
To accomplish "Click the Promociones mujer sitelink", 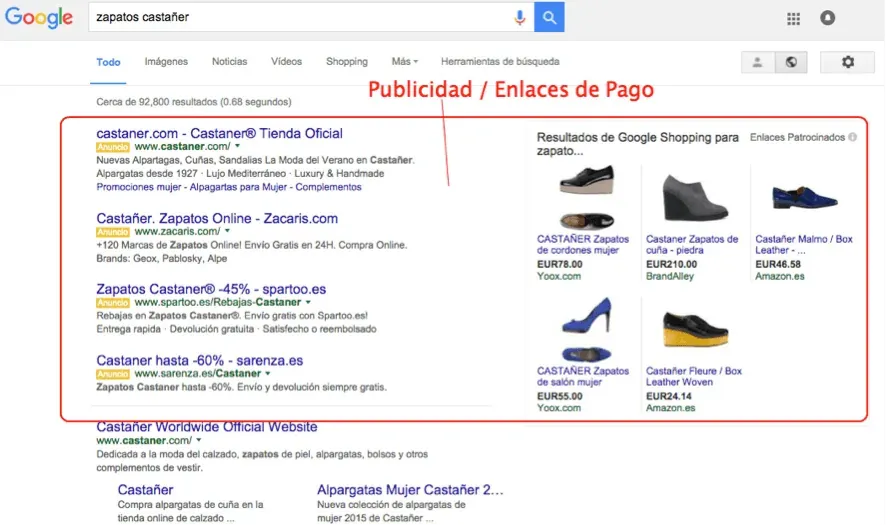I will click(x=138, y=187).
